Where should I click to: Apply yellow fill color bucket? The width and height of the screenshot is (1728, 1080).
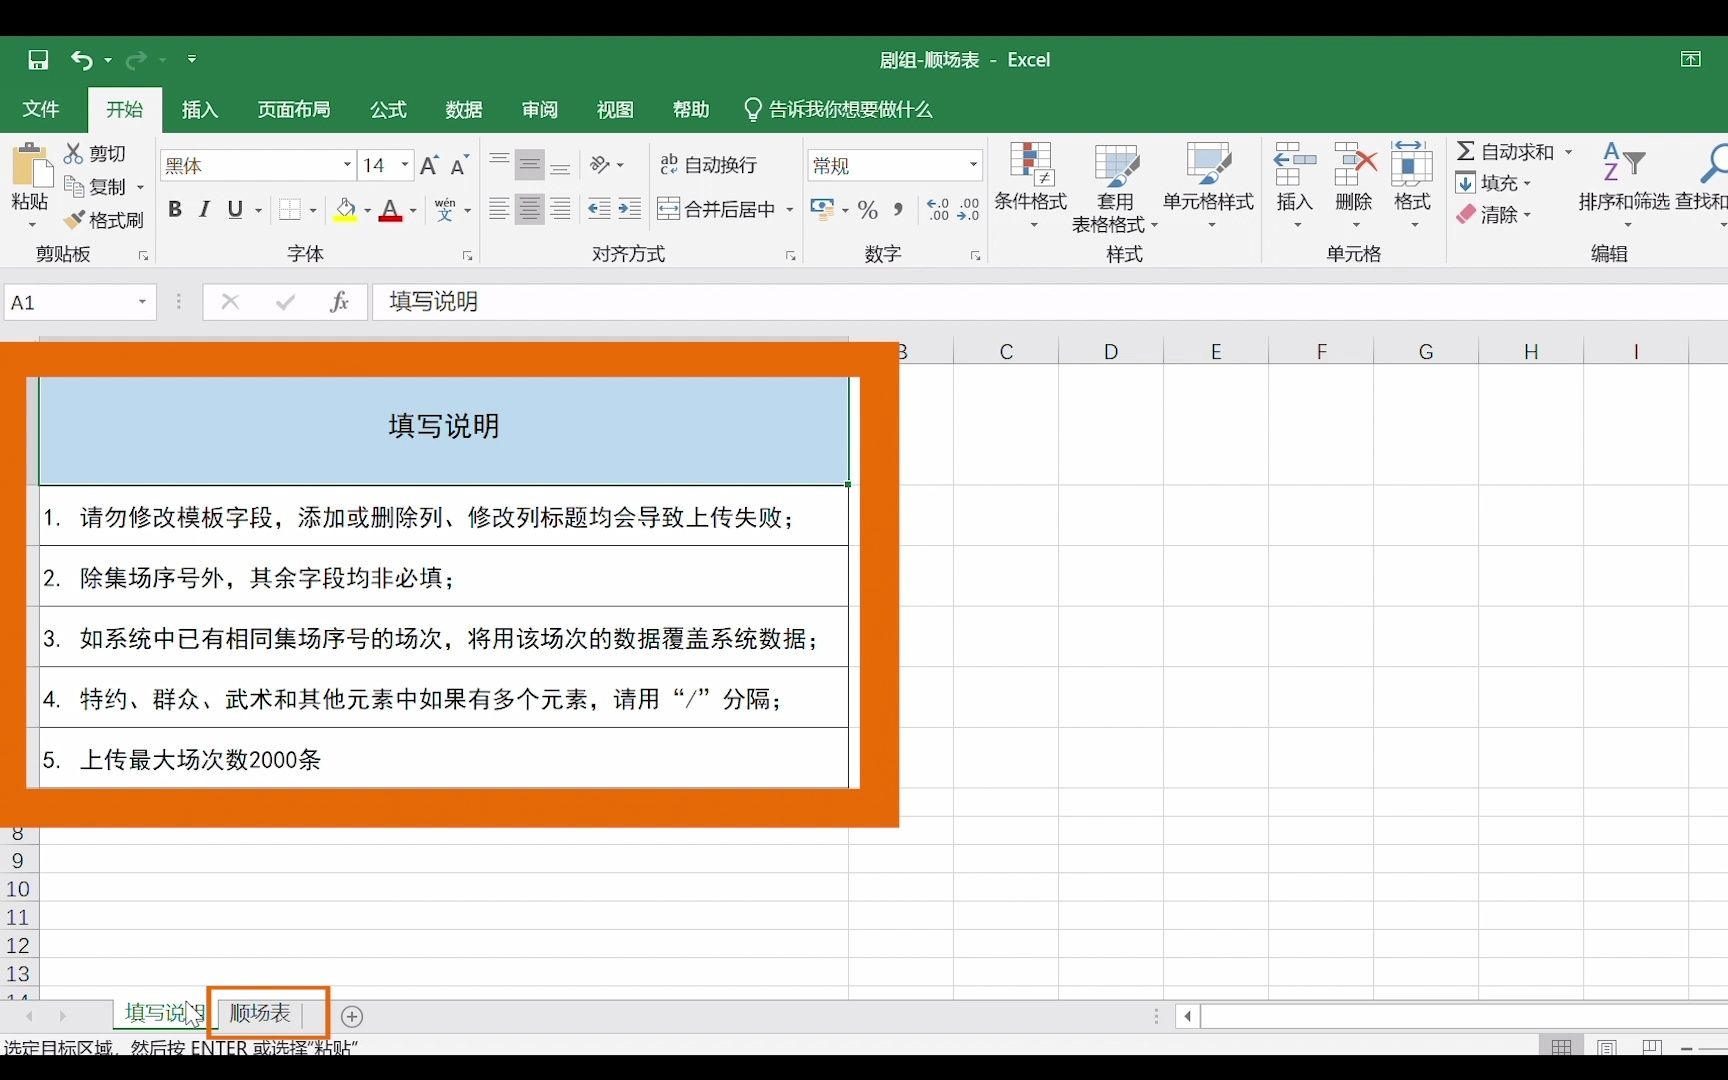346,209
